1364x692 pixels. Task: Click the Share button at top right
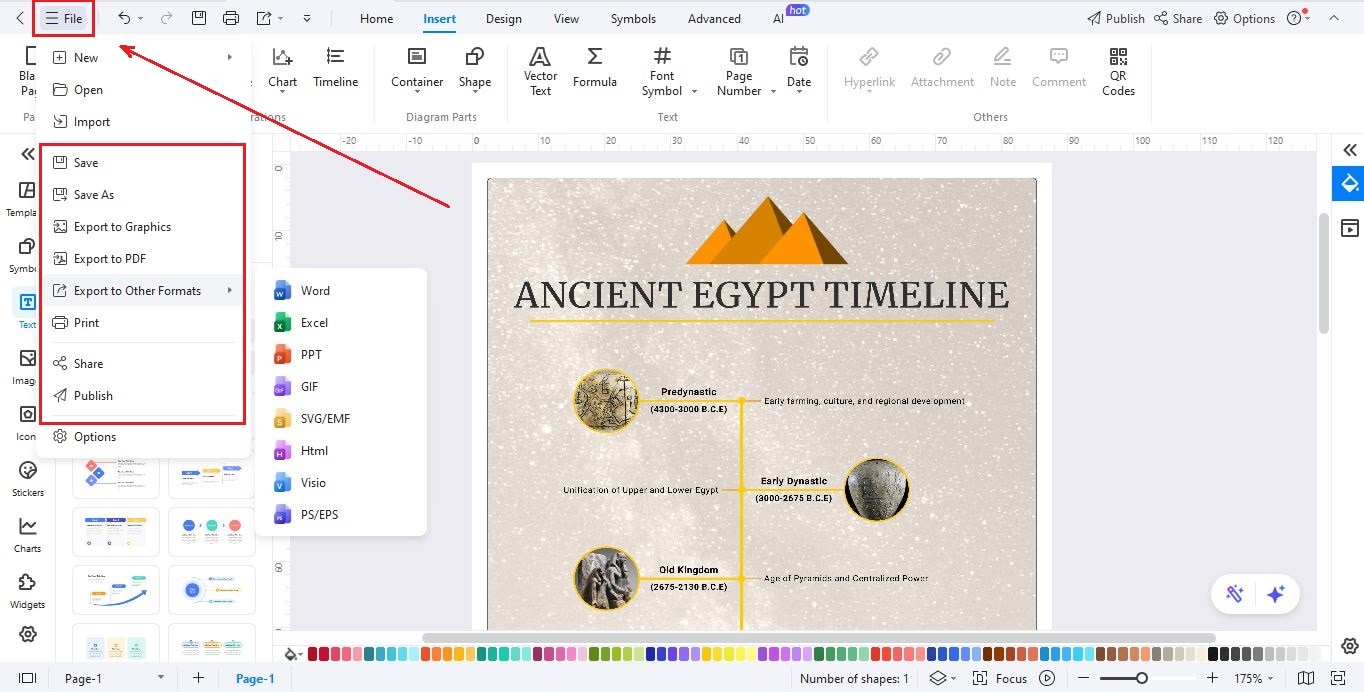pyautogui.click(x=1178, y=18)
